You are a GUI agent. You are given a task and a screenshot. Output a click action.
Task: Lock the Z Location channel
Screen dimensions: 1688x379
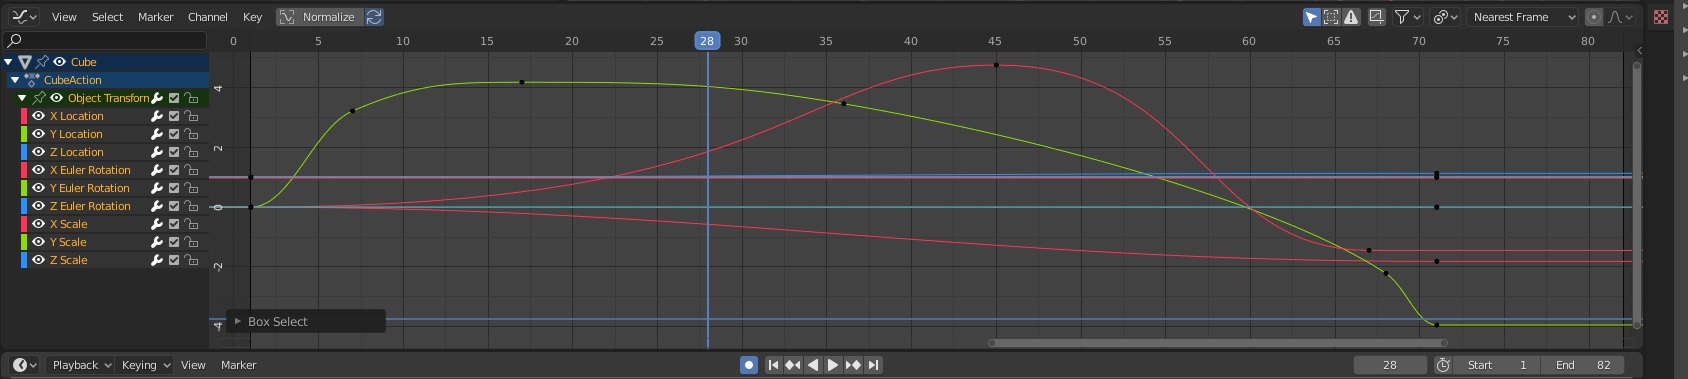click(191, 152)
